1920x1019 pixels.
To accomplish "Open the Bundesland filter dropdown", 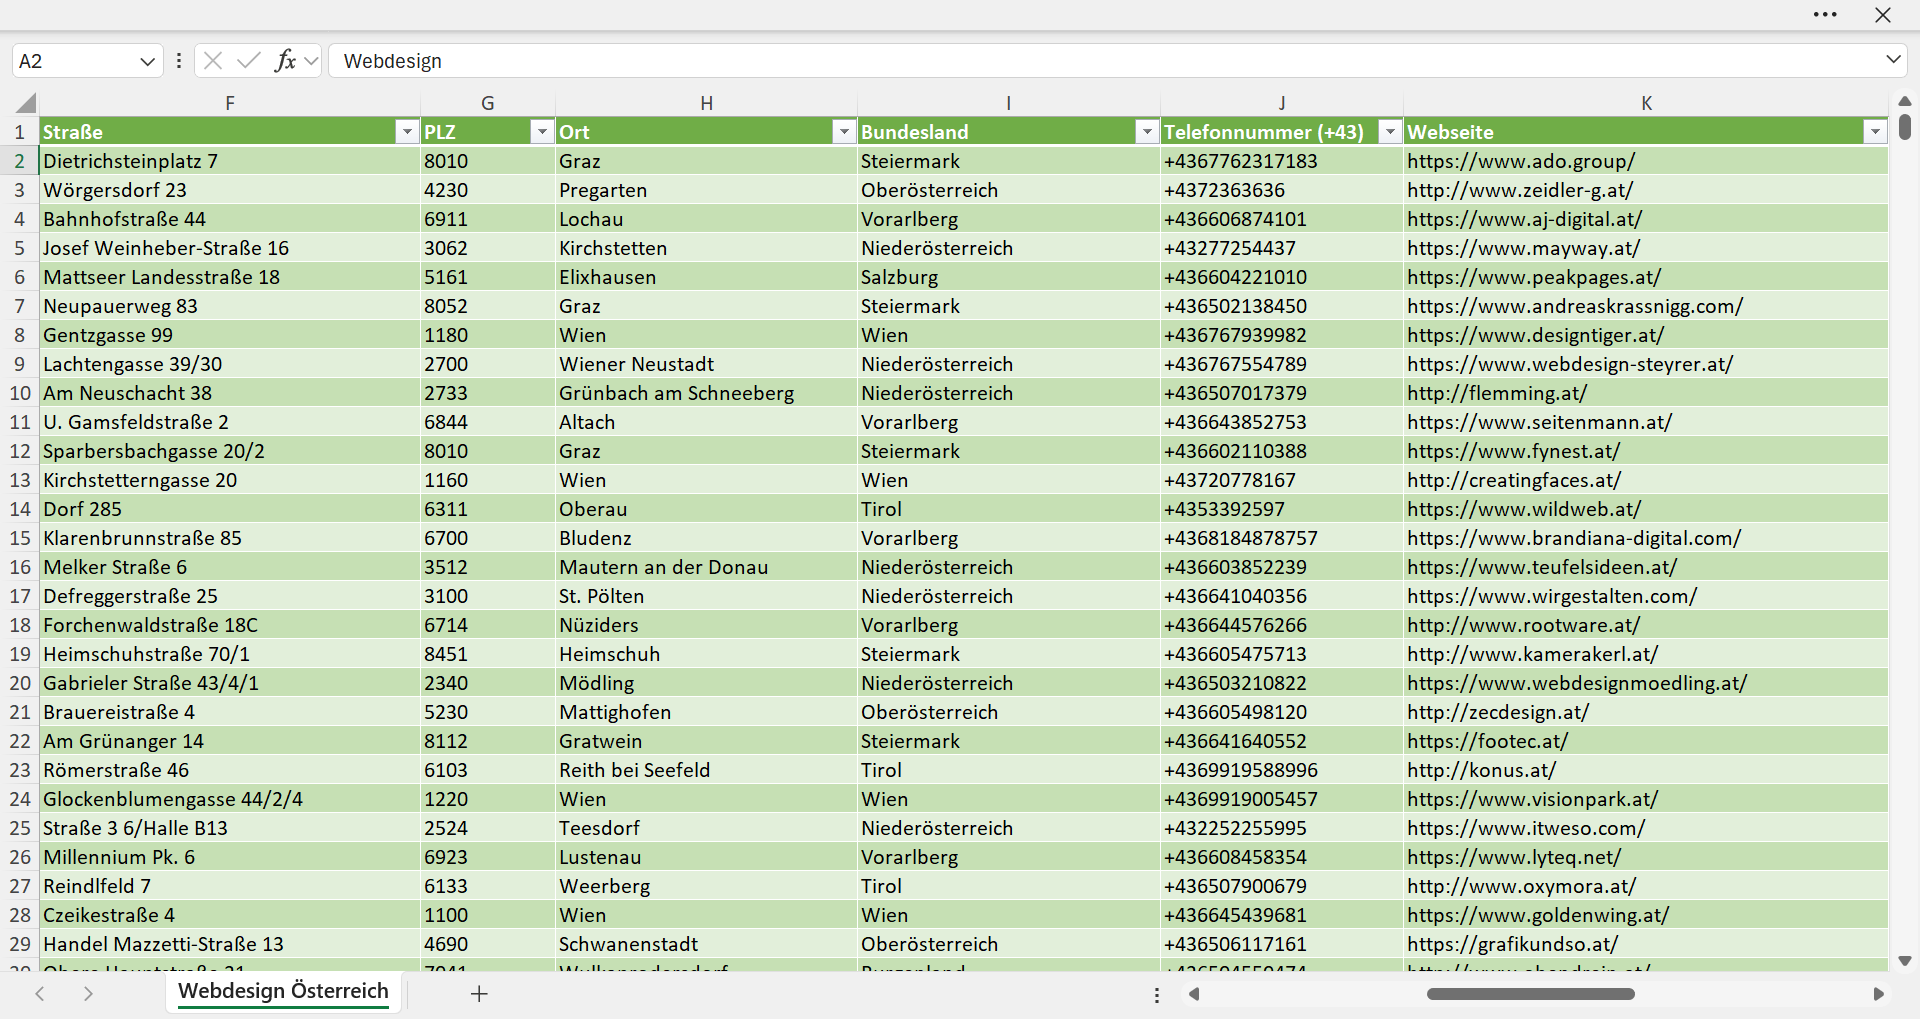I will [x=1147, y=132].
